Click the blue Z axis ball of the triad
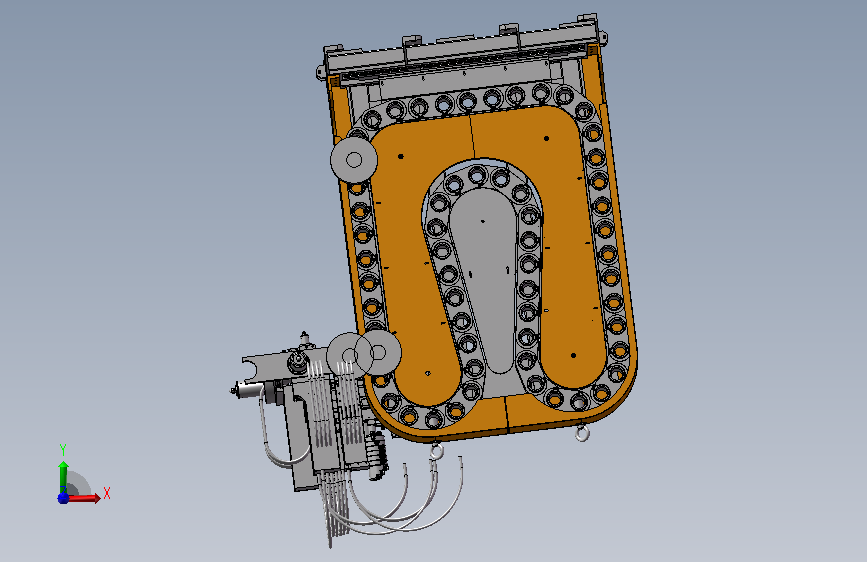The height and width of the screenshot is (562, 867). pyautogui.click(x=63, y=498)
